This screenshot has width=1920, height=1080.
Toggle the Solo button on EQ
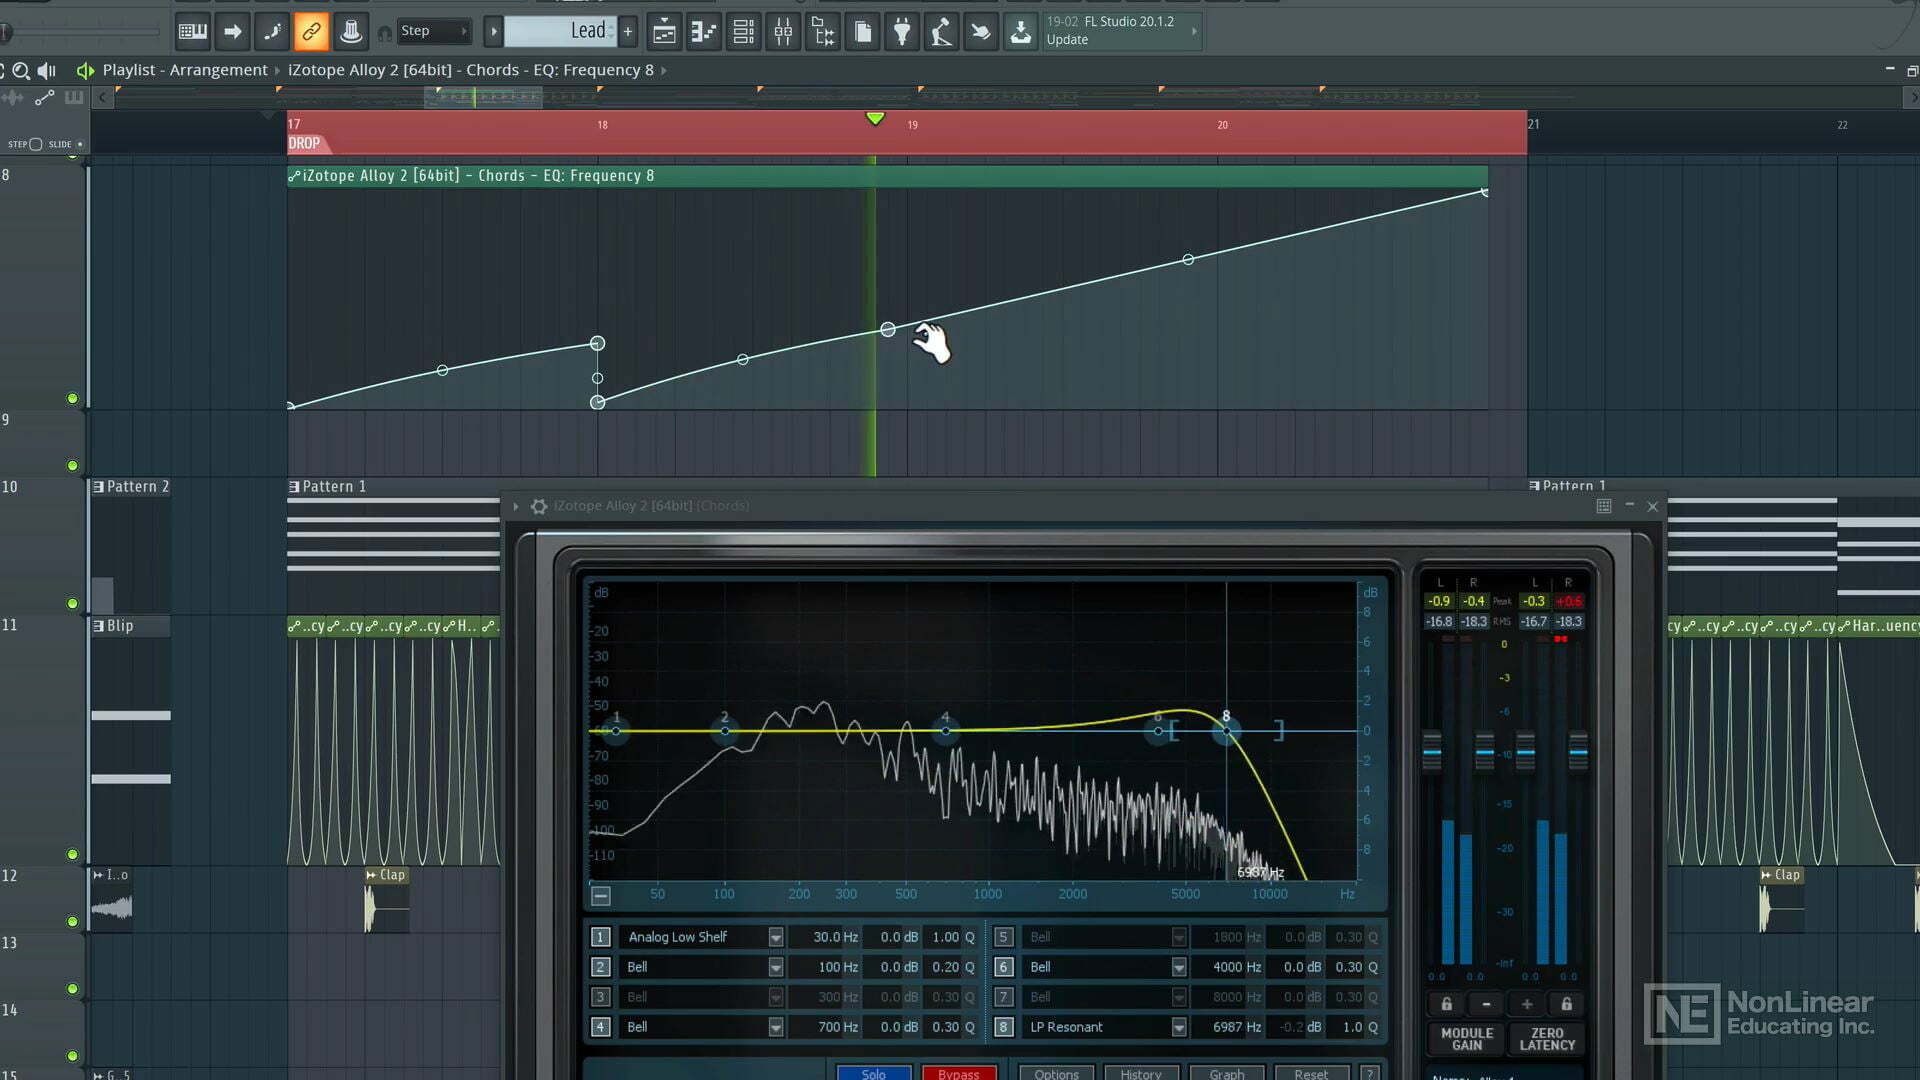click(872, 1071)
